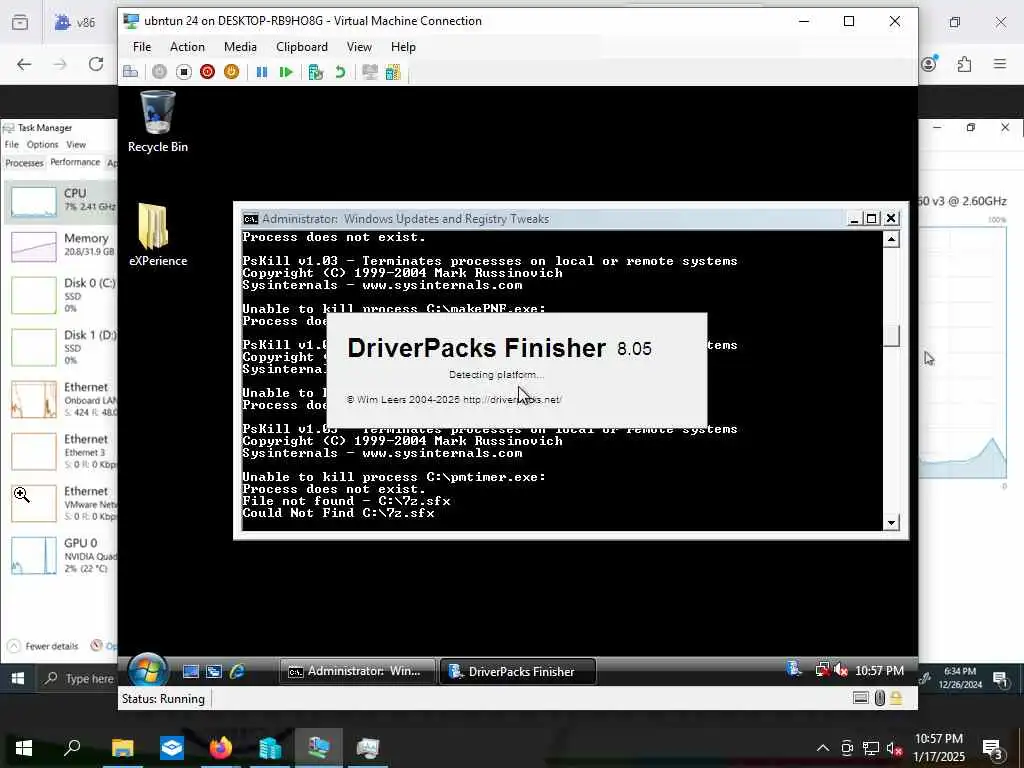Switch to Administrator command prompt taskbar button
Viewport: 1024px width, 768px height.
click(x=357, y=671)
